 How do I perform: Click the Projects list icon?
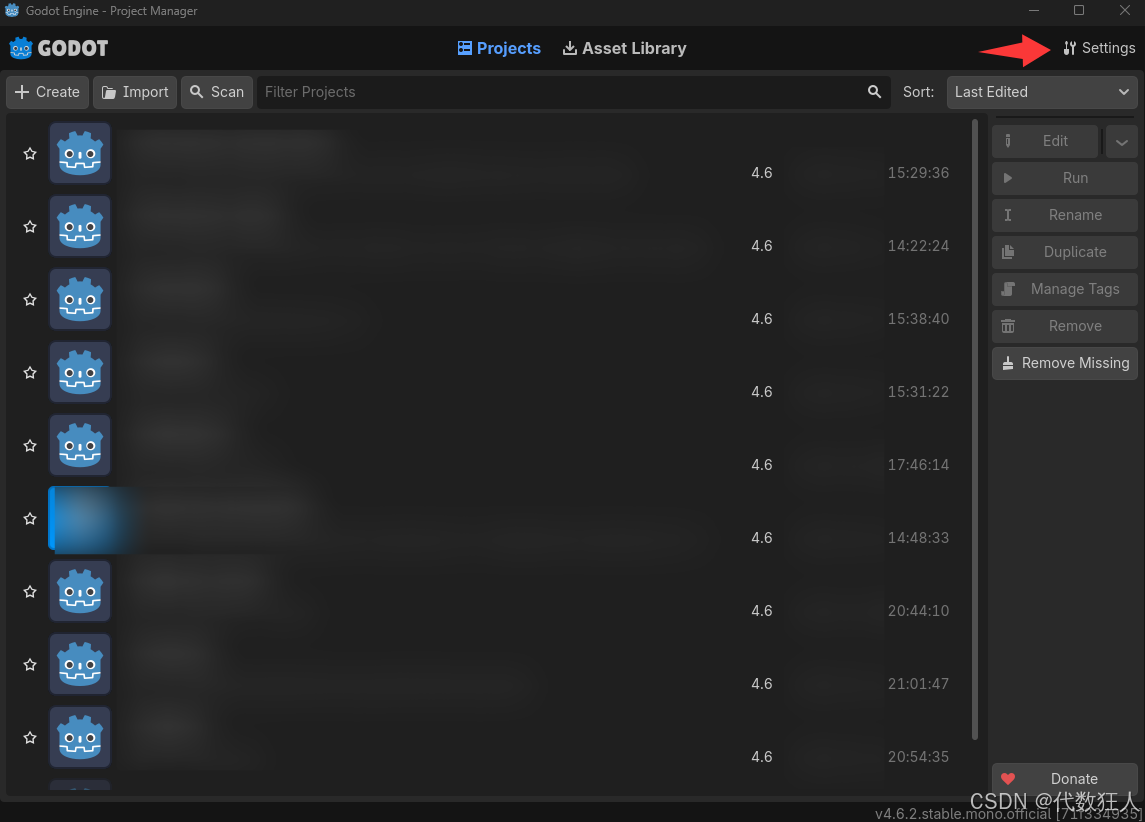(x=464, y=48)
